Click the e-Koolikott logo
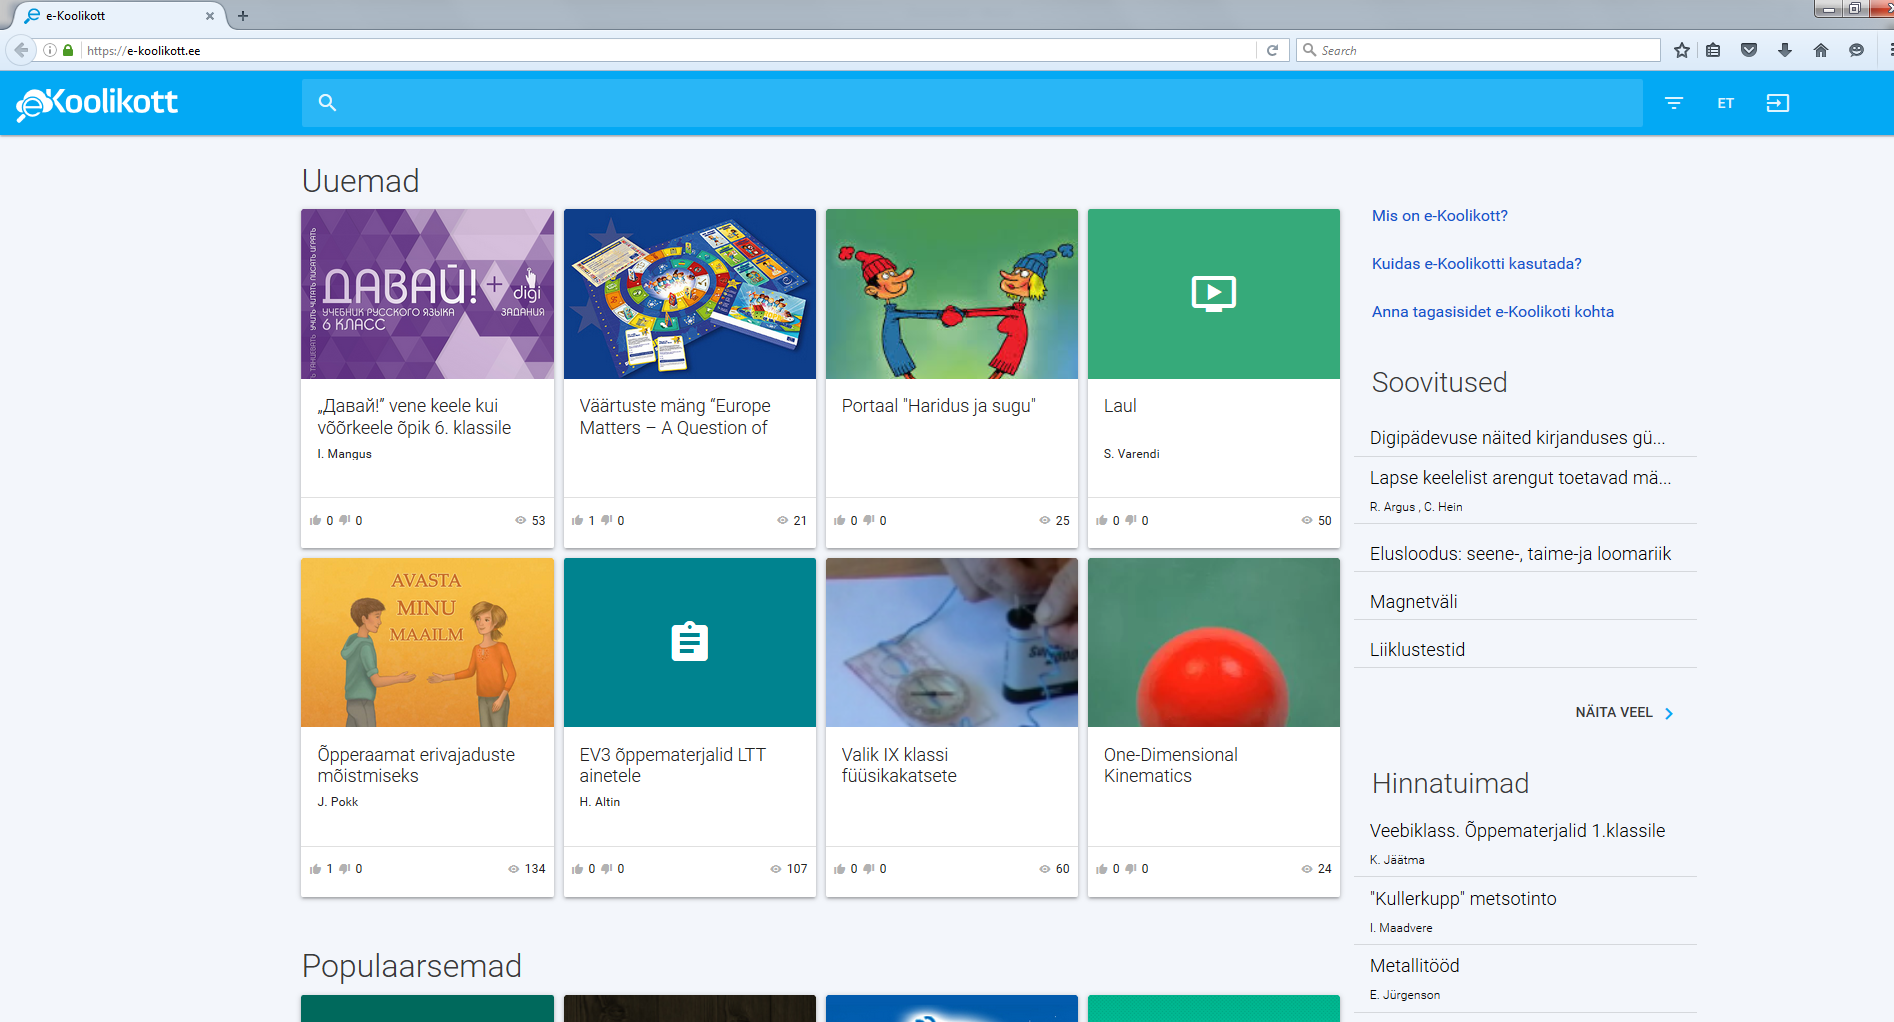This screenshot has height=1022, width=1894. pyautogui.click(x=97, y=103)
